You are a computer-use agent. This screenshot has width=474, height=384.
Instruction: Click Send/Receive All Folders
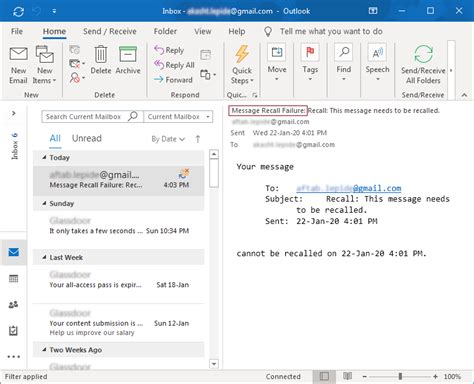click(x=423, y=65)
